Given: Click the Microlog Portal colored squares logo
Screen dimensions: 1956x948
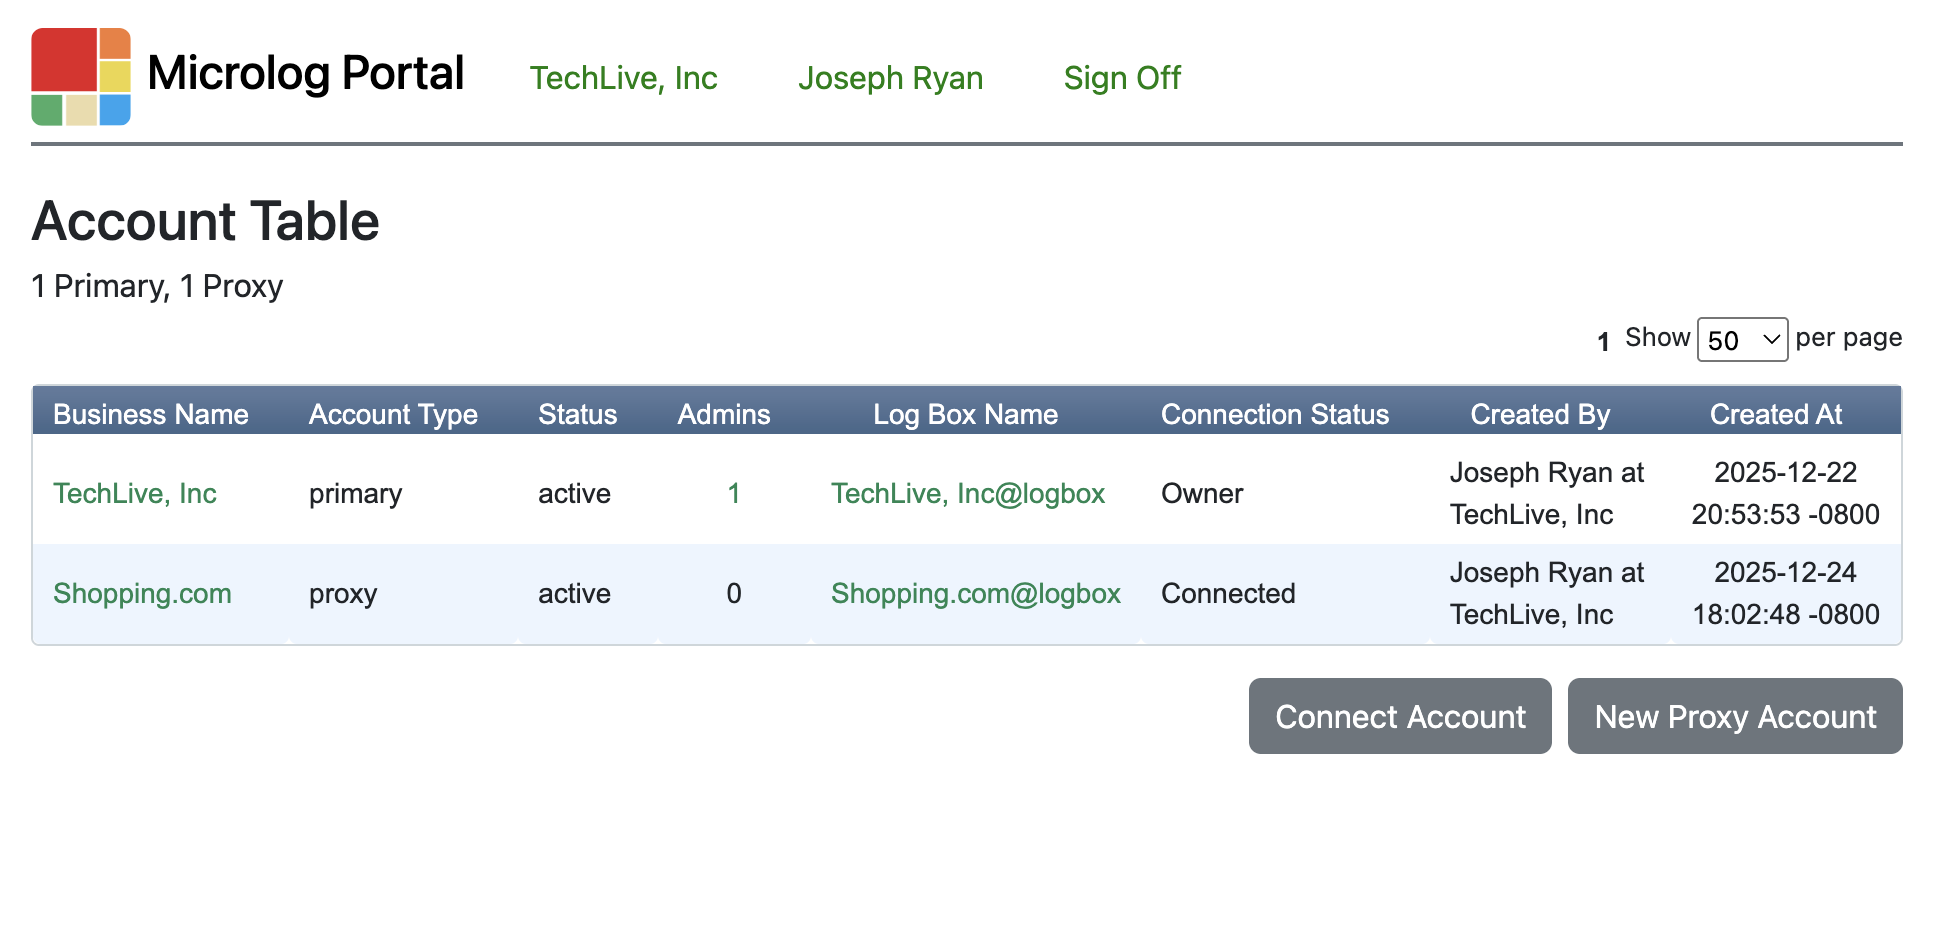Looking at the screenshot, I should click(81, 77).
